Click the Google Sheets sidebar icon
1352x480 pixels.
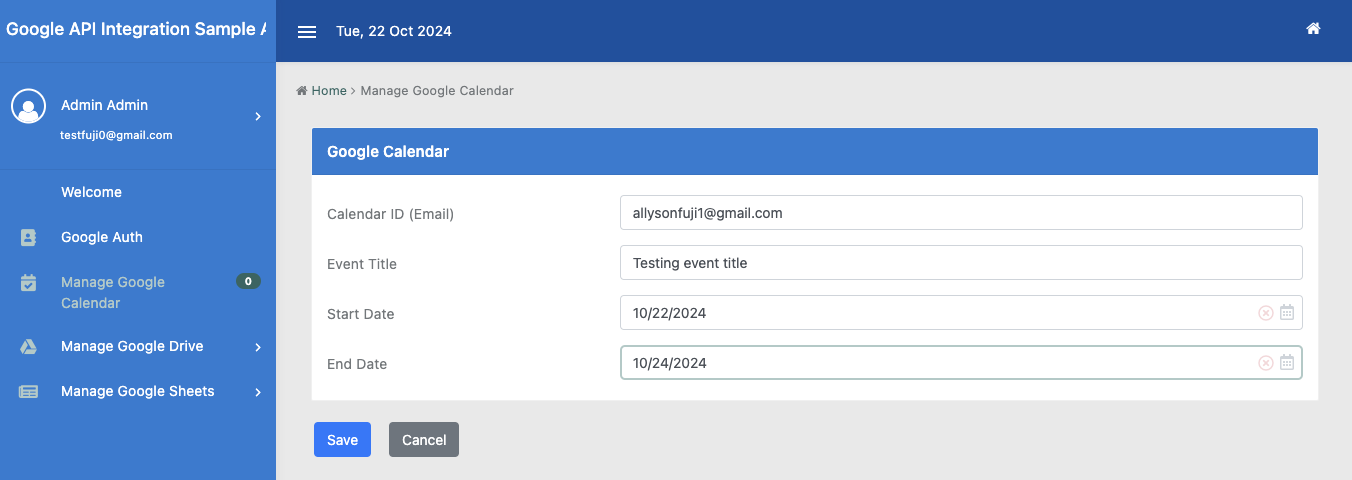pos(29,392)
